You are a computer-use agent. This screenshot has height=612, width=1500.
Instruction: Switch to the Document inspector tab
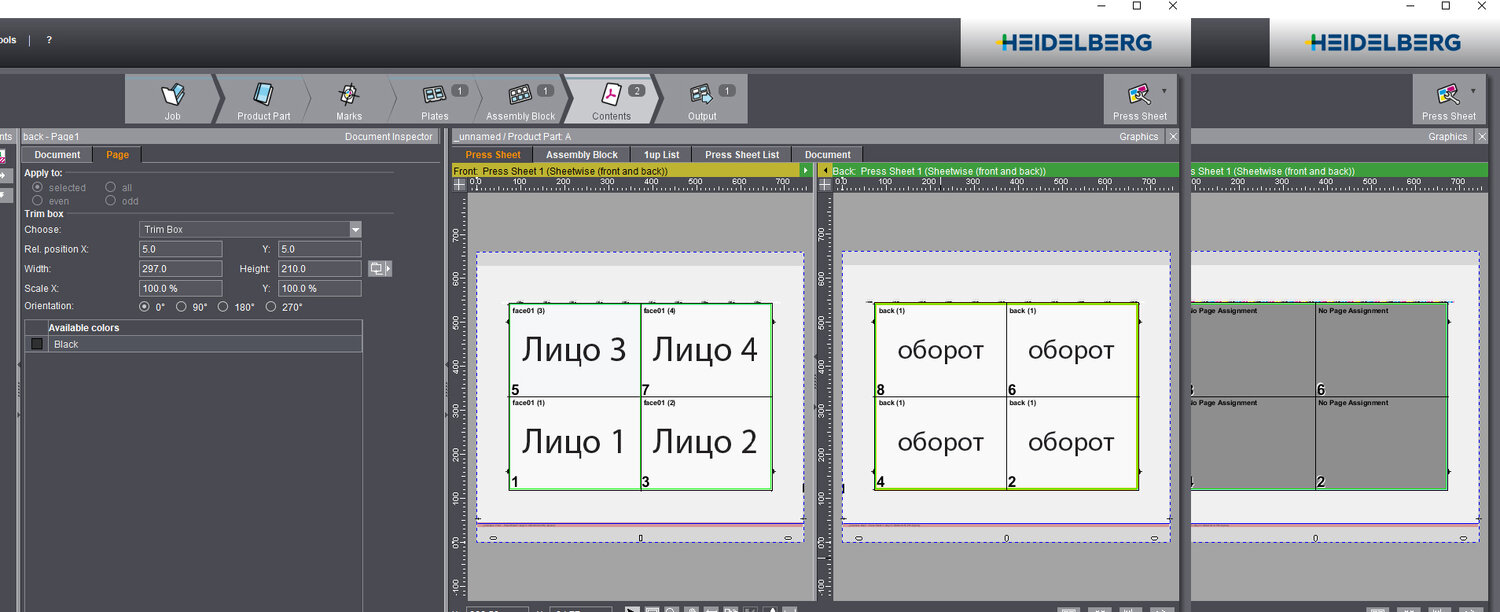pyautogui.click(x=57, y=155)
